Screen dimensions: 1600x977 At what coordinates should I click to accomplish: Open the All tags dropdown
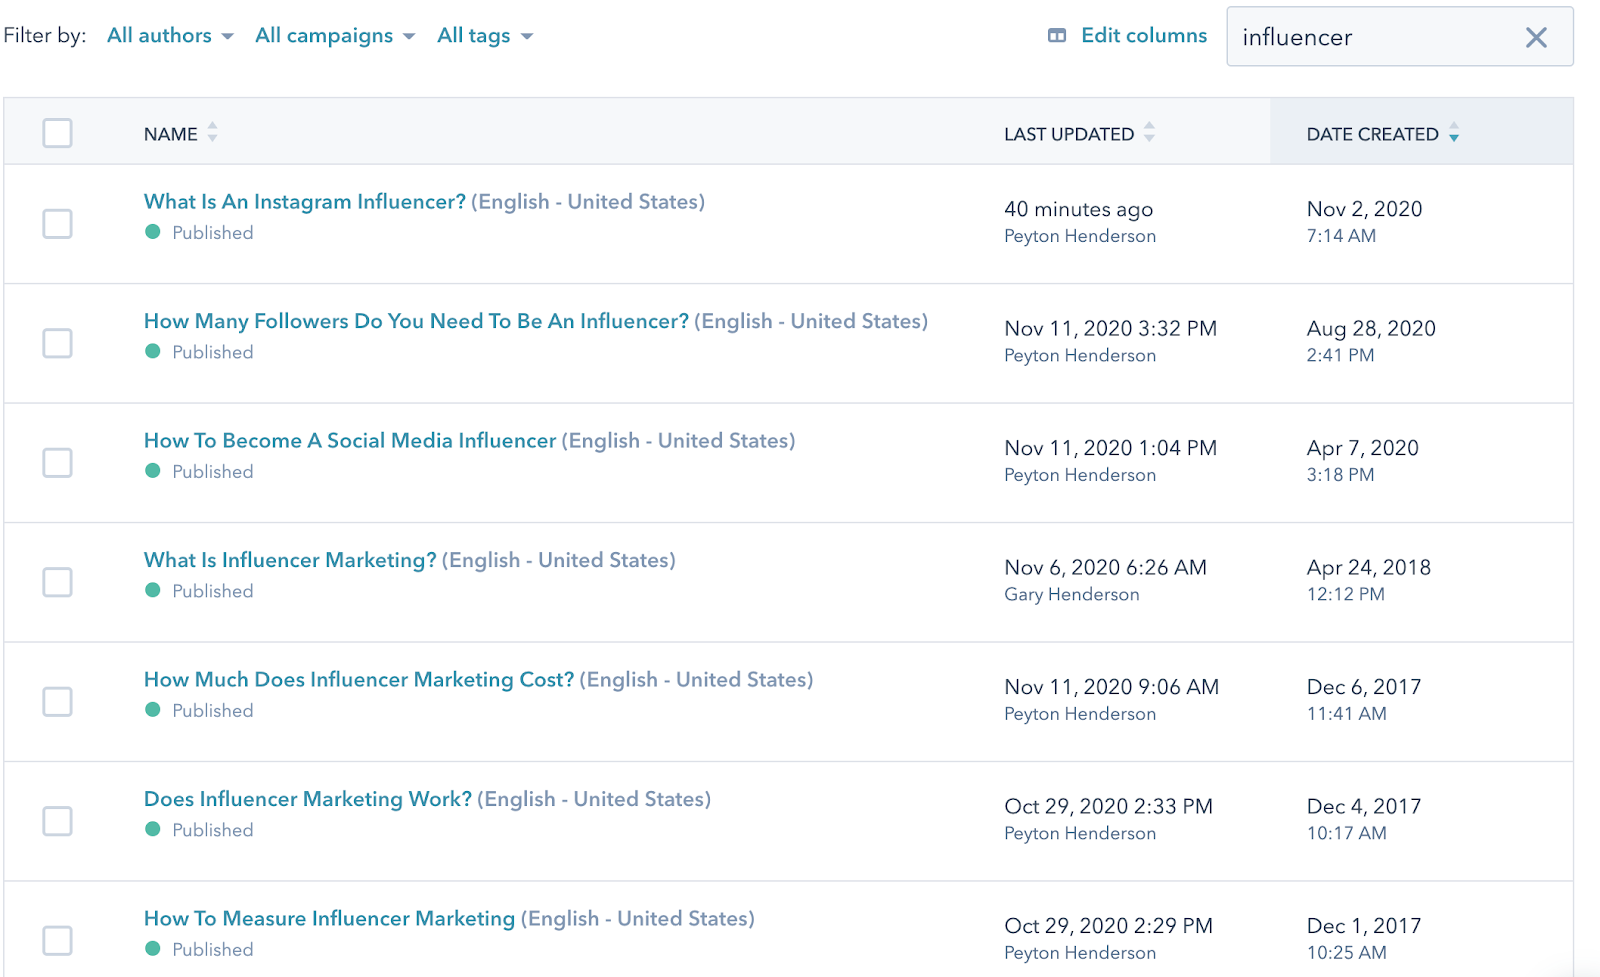tap(485, 36)
